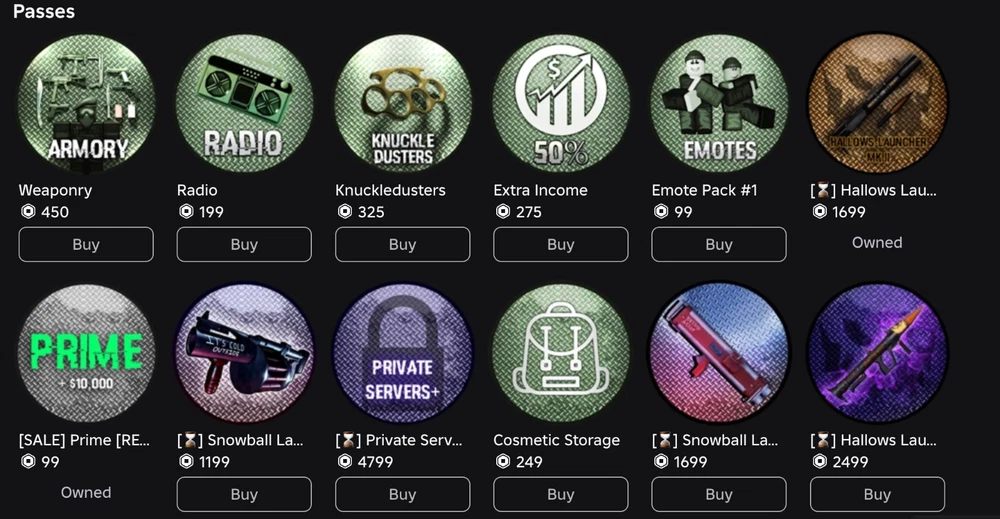This screenshot has width=1000, height=519.
Task: Click the 50% Extra Income icon
Action: 561,103
